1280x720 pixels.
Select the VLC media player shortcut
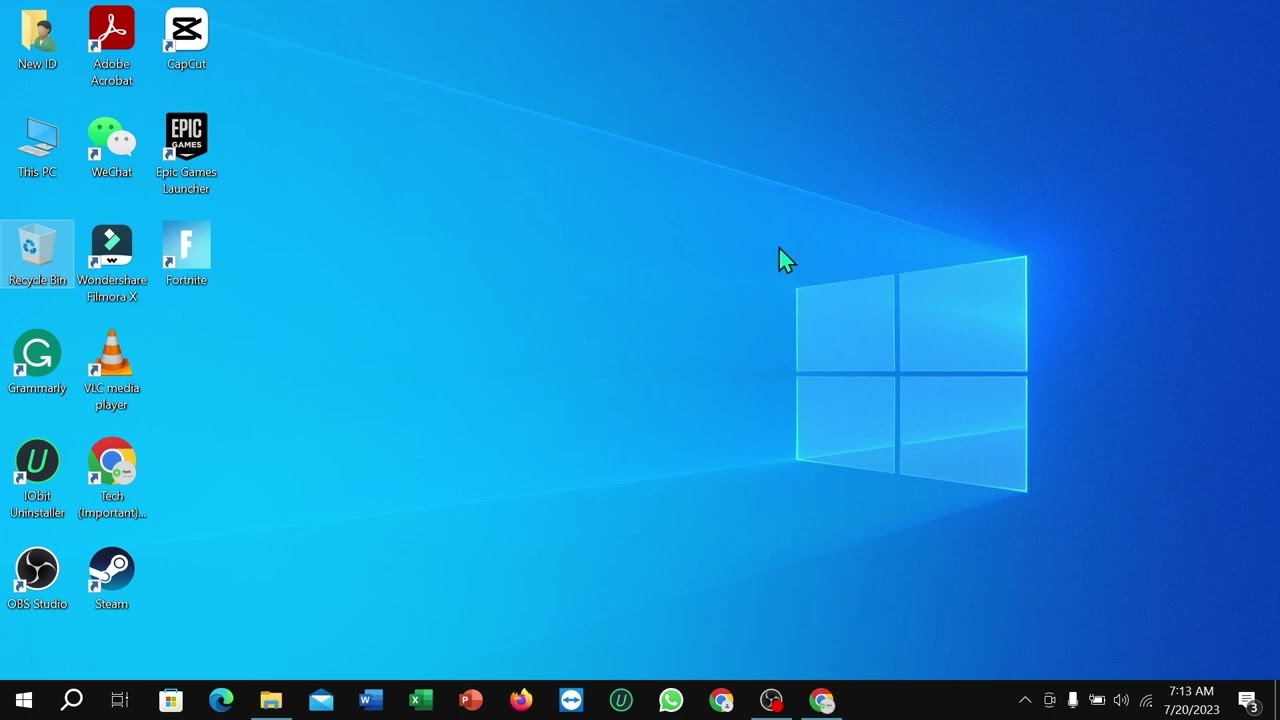111,371
